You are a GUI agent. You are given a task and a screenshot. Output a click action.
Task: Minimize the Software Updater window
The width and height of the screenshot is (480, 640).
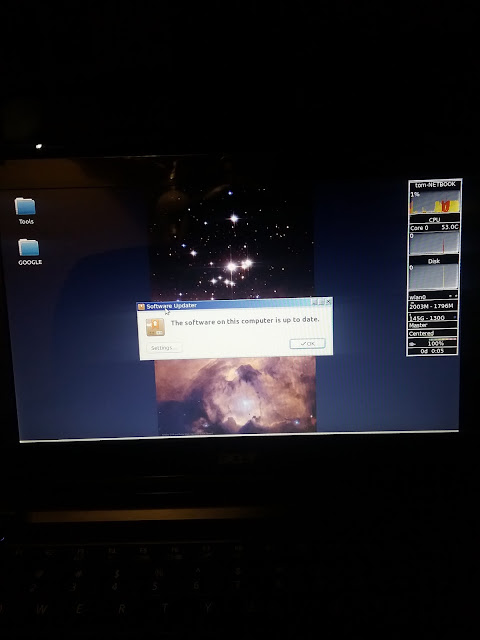pyautogui.click(x=315, y=302)
